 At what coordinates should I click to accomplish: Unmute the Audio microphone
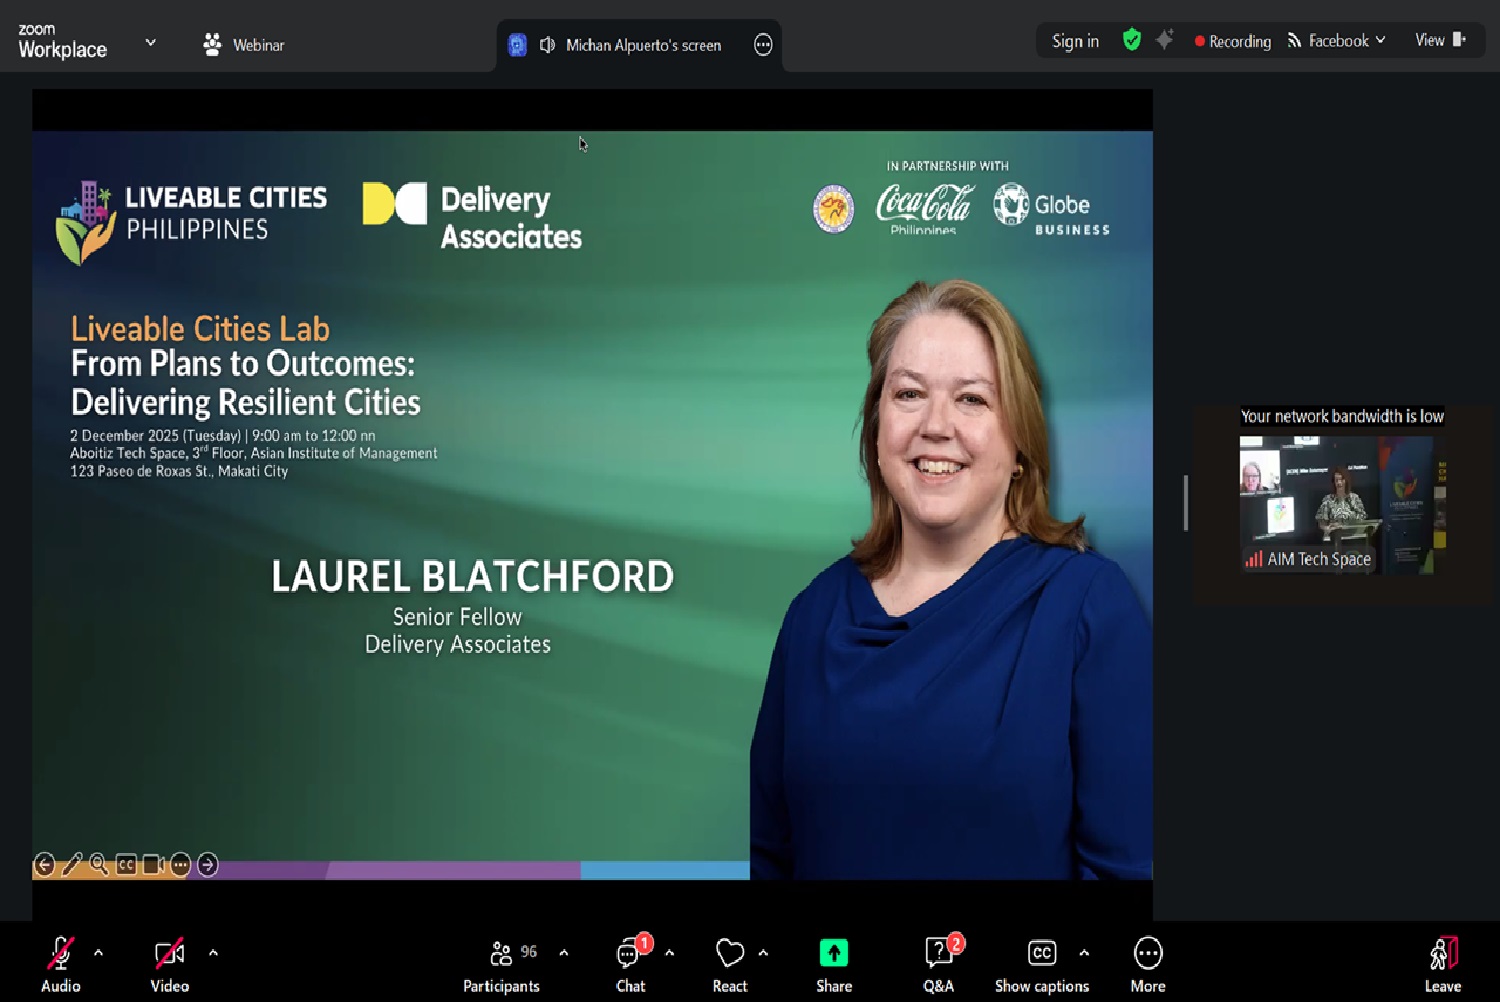[60, 955]
